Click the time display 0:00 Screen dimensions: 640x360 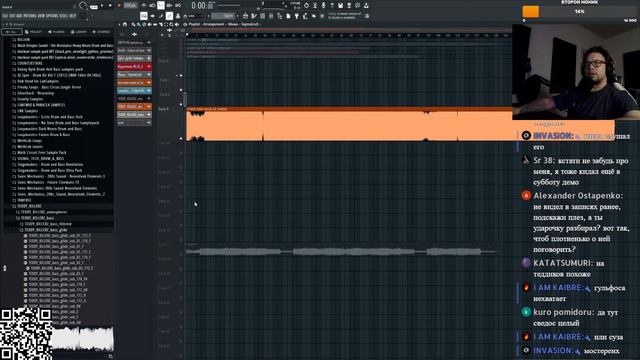pos(203,6)
